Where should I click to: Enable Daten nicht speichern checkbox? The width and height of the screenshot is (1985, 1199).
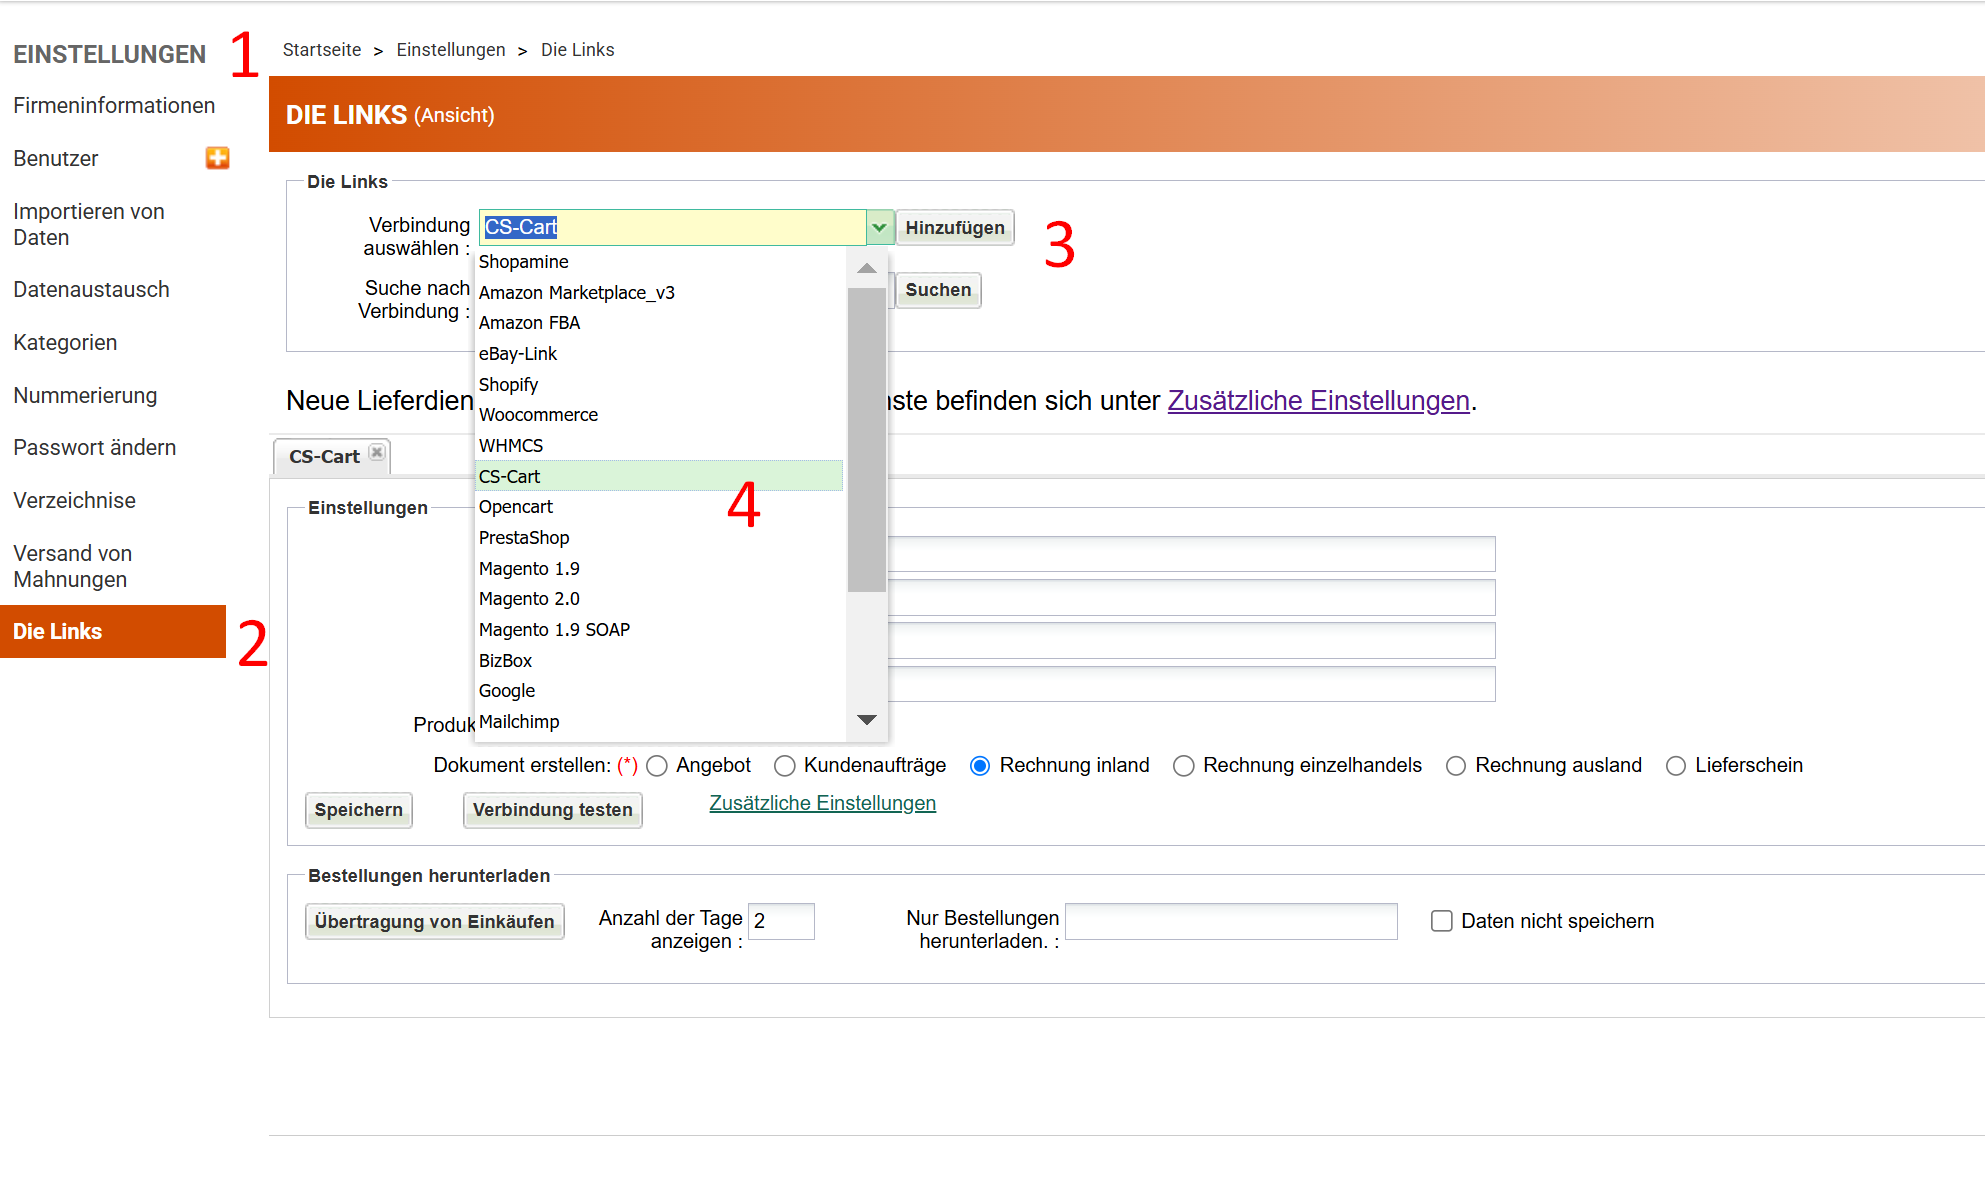tap(1441, 921)
